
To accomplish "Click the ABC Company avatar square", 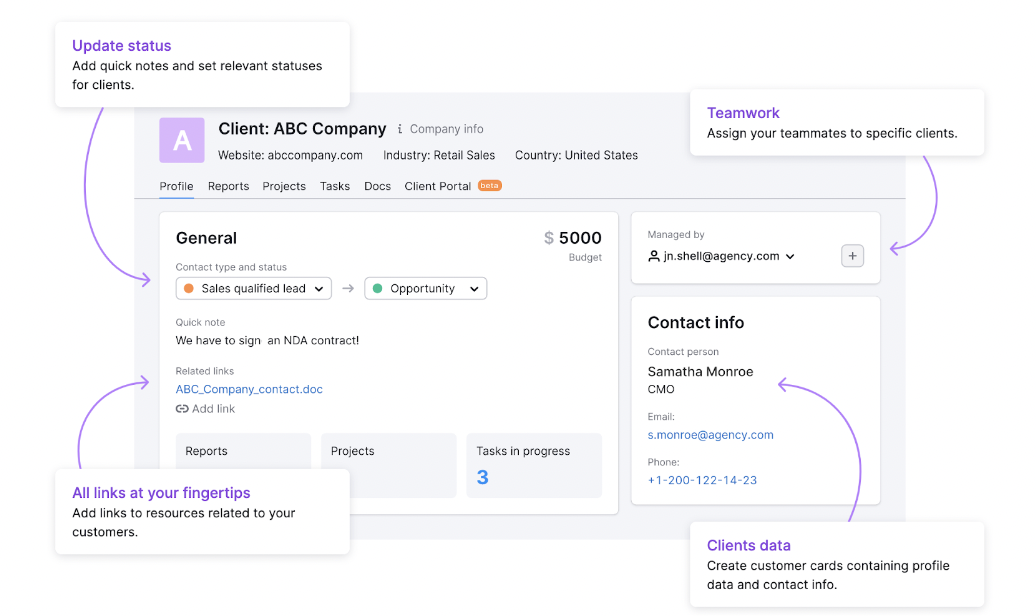I will click(181, 140).
